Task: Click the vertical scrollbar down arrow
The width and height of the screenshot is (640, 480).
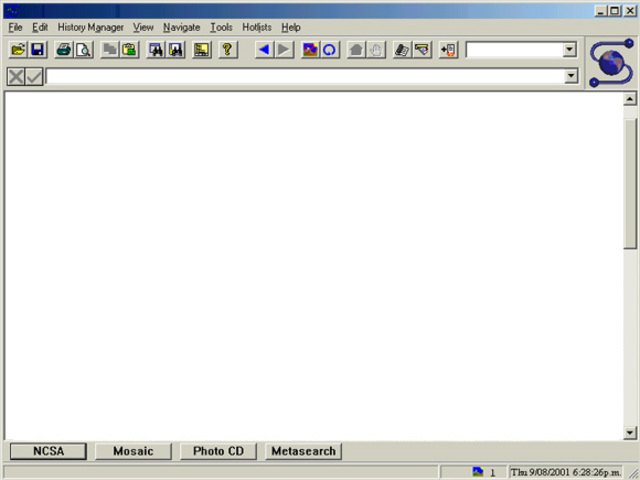Action: click(630, 433)
